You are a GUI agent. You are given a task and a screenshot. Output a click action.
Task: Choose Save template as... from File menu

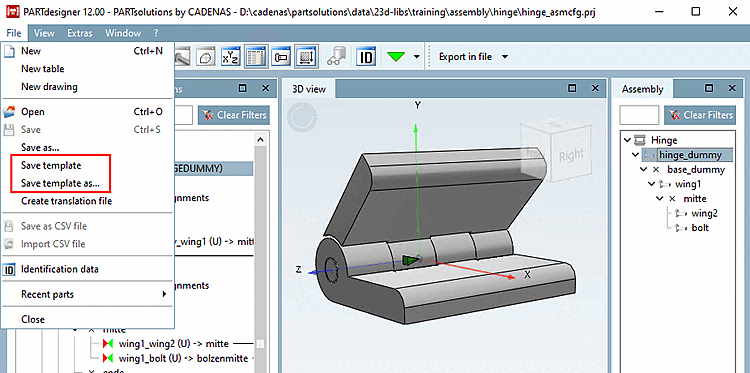click(60, 183)
